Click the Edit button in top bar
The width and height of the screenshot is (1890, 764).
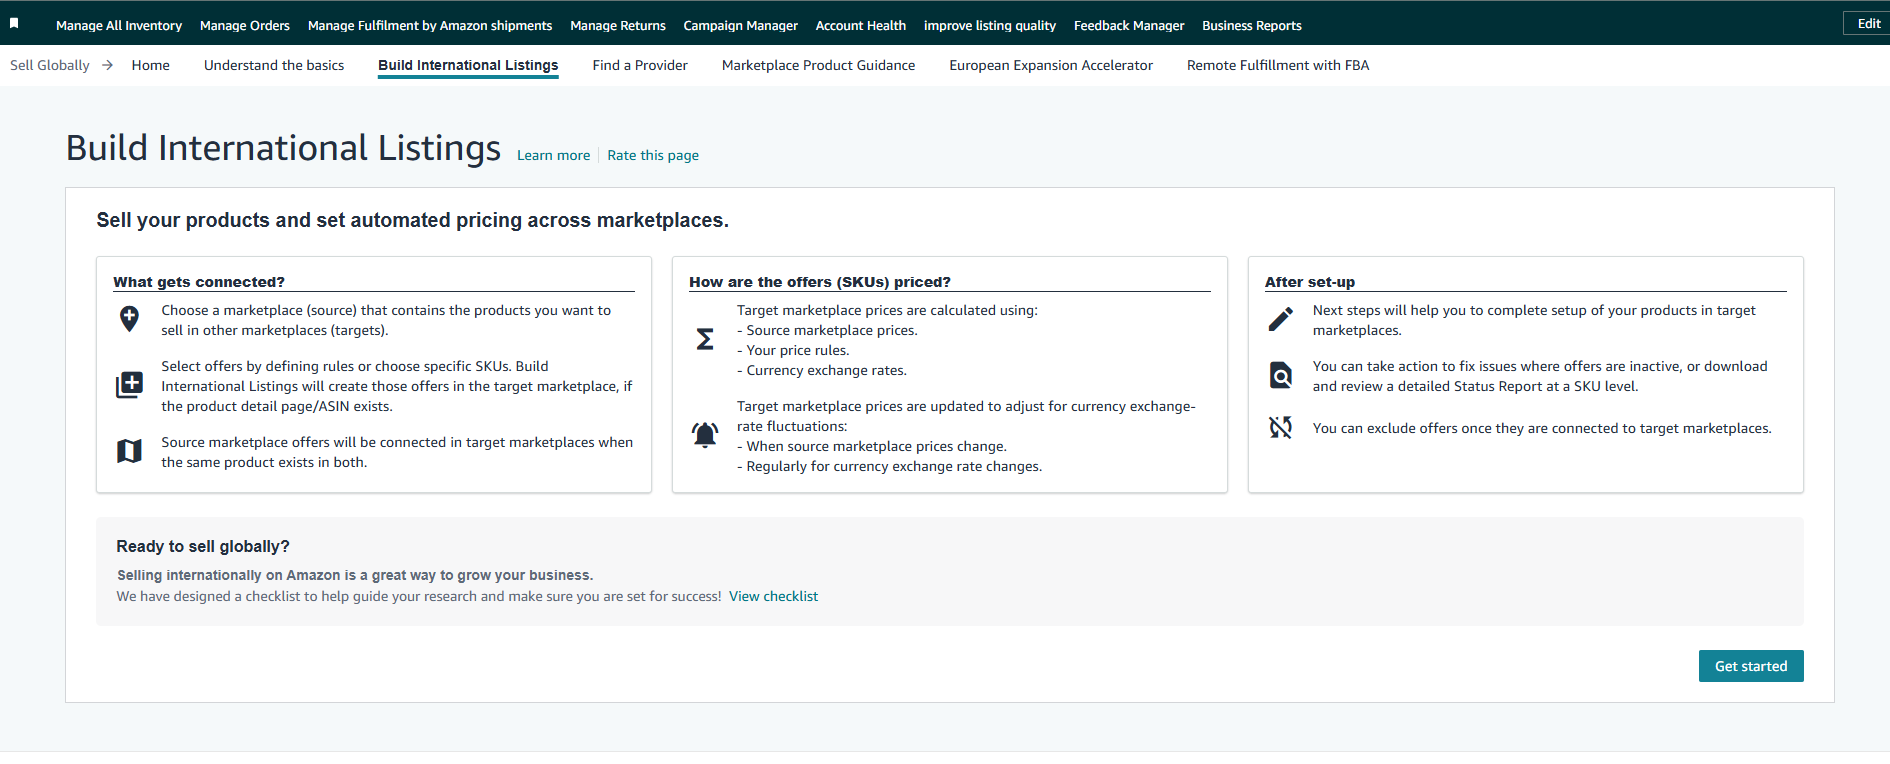pyautogui.click(x=1868, y=23)
